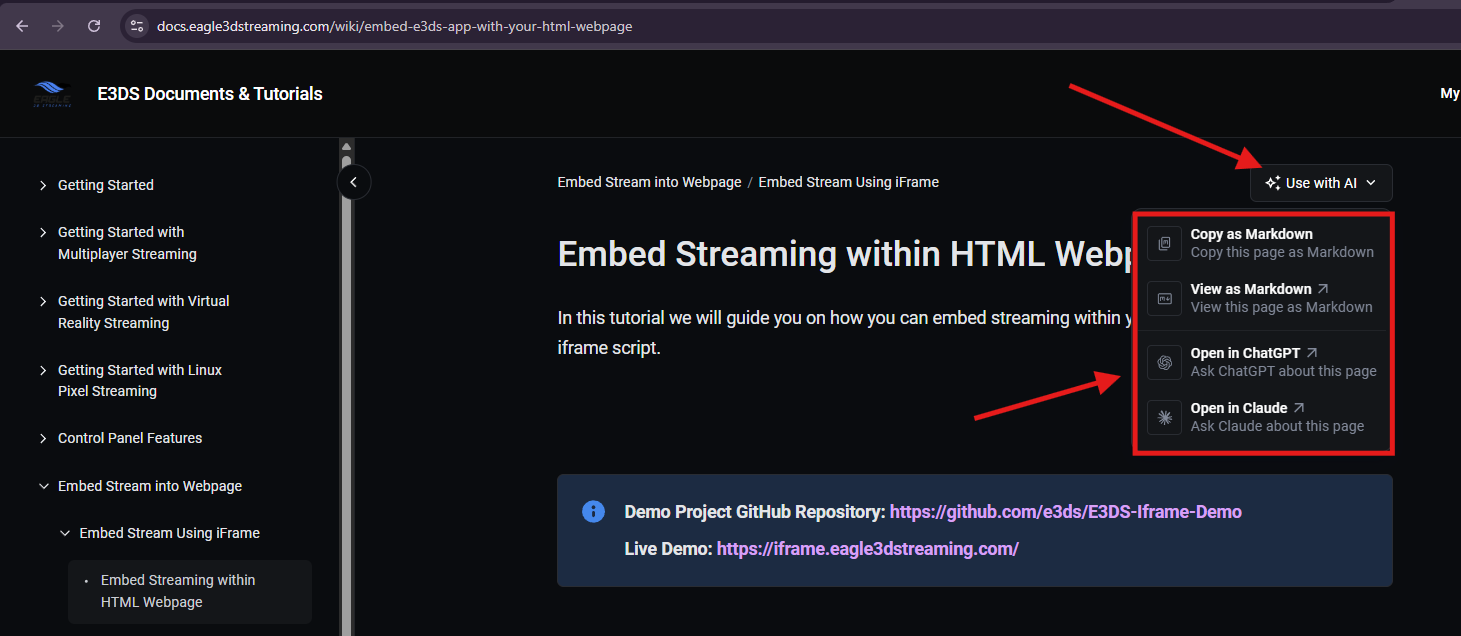Image resolution: width=1461 pixels, height=636 pixels.
Task: Click Embed Stream into Webpage breadcrumb
Action: (x=649, y=182)
